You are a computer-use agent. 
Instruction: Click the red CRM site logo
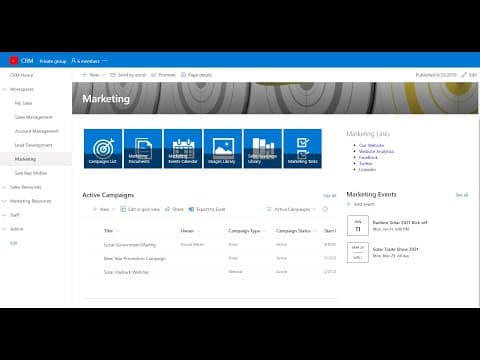point(14,61)
